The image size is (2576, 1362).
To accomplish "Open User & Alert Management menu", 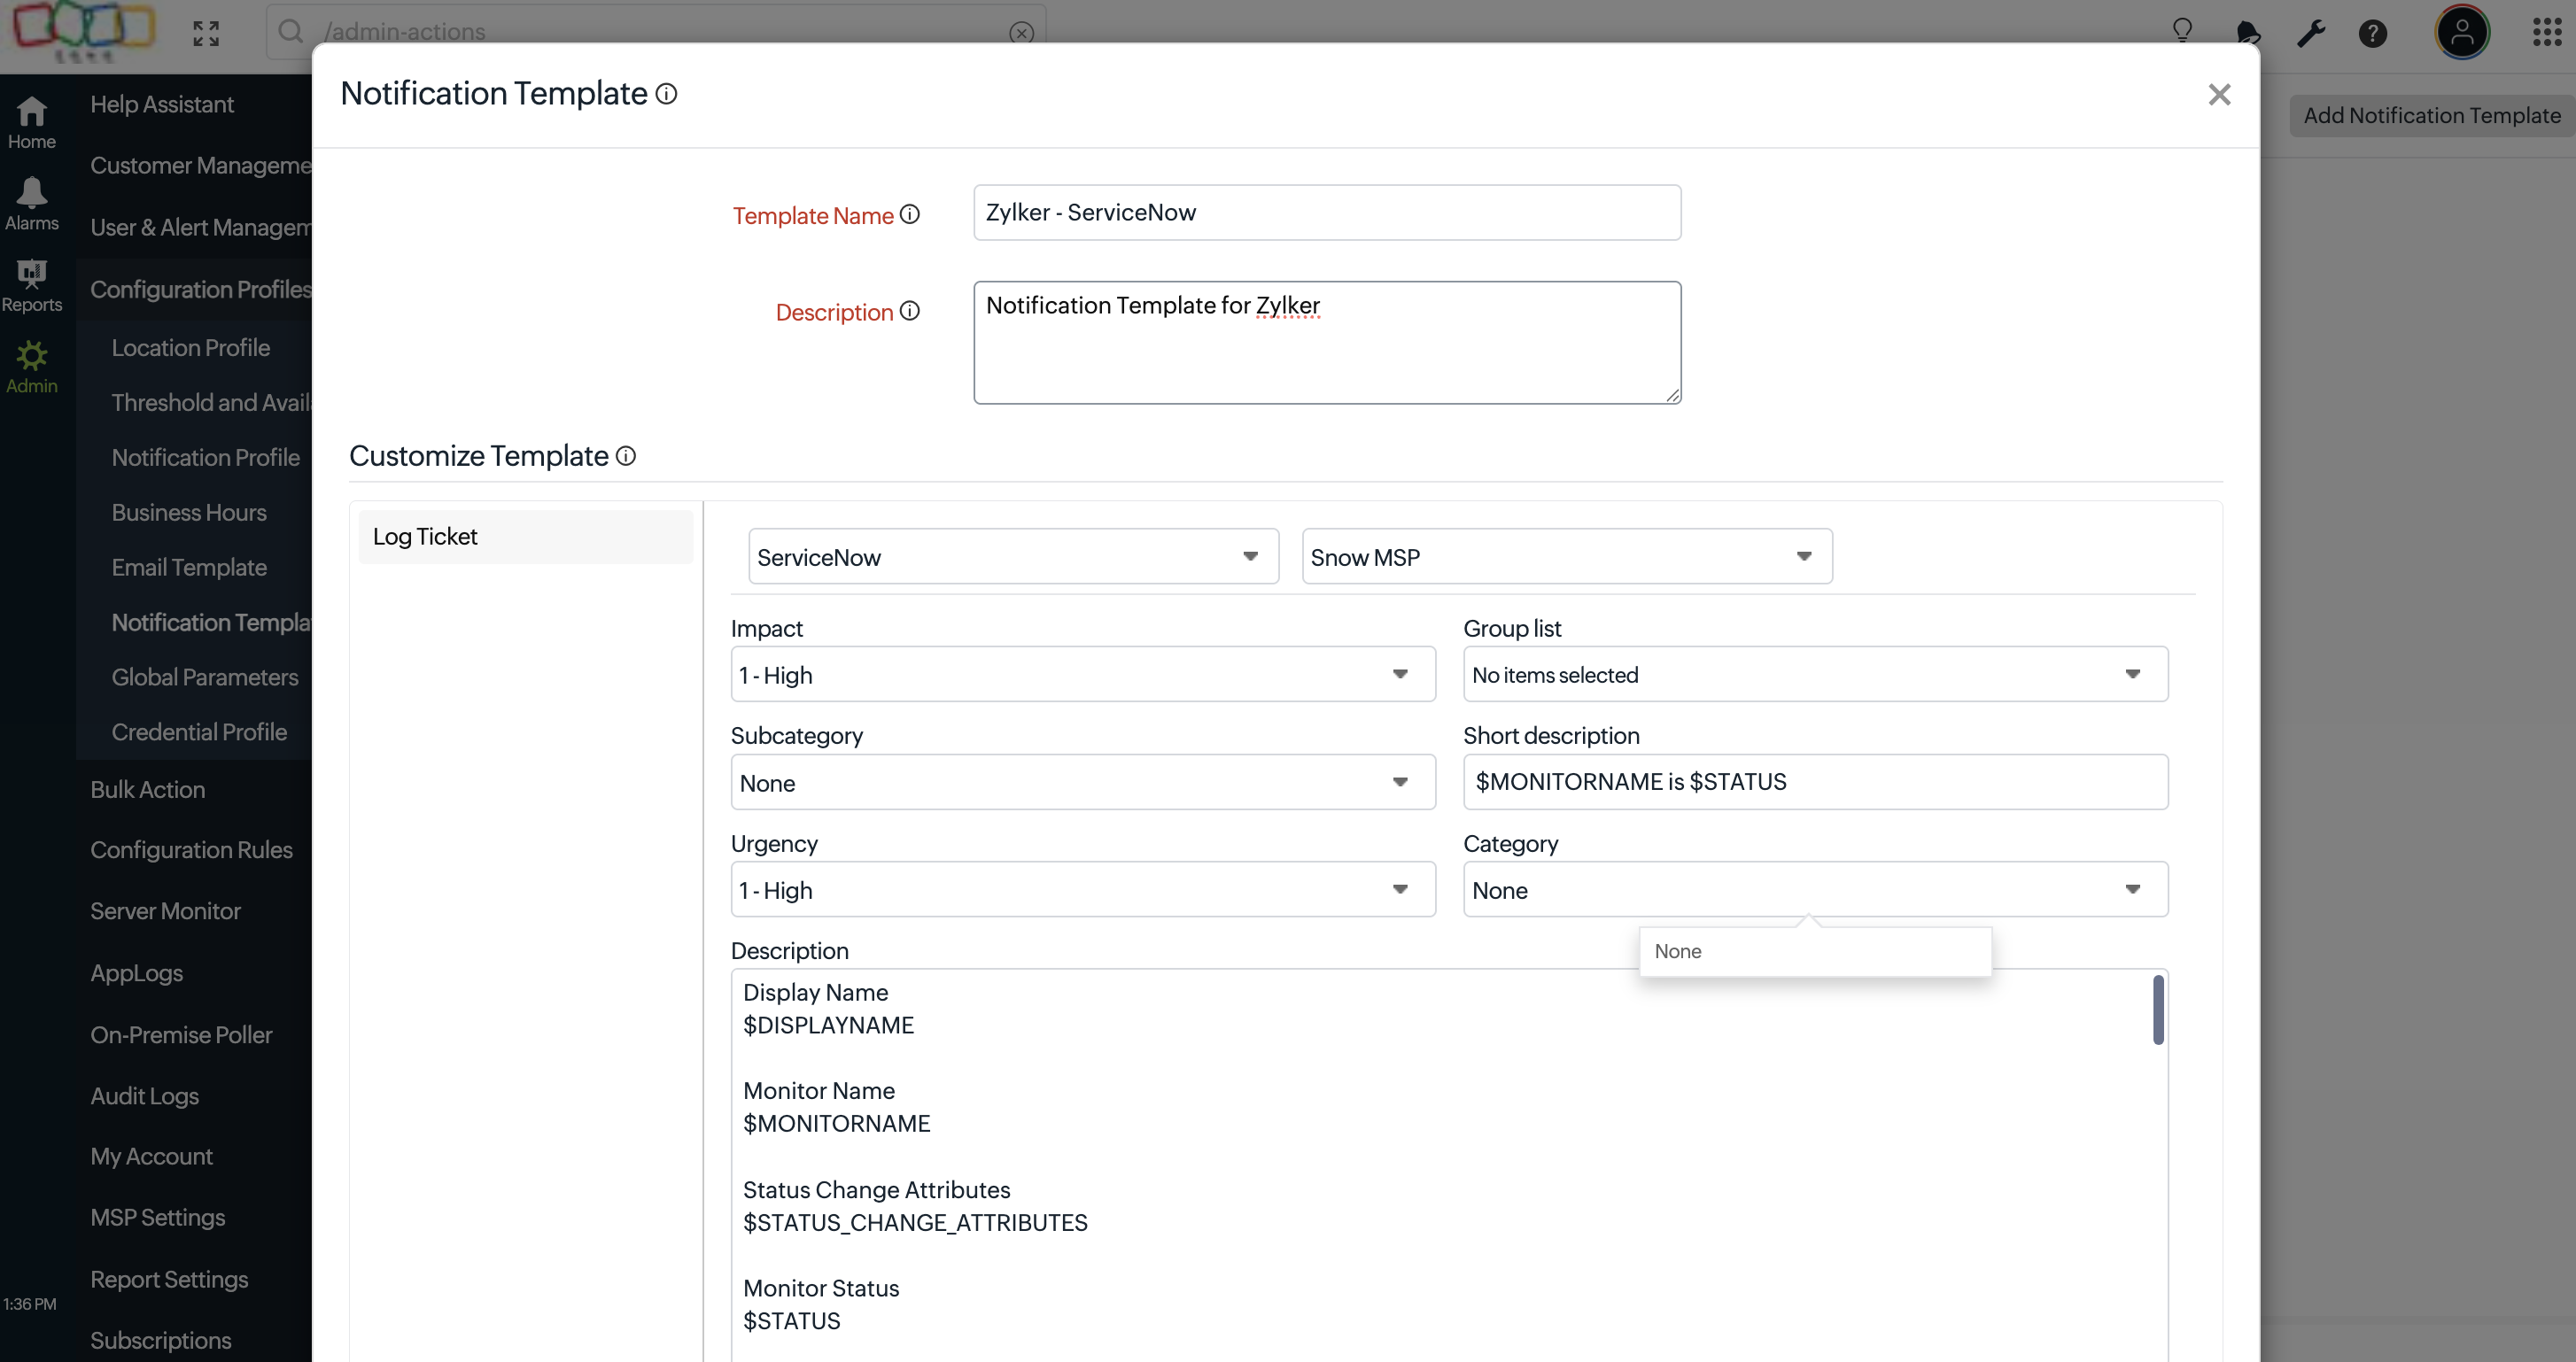I will click(200, 227).
